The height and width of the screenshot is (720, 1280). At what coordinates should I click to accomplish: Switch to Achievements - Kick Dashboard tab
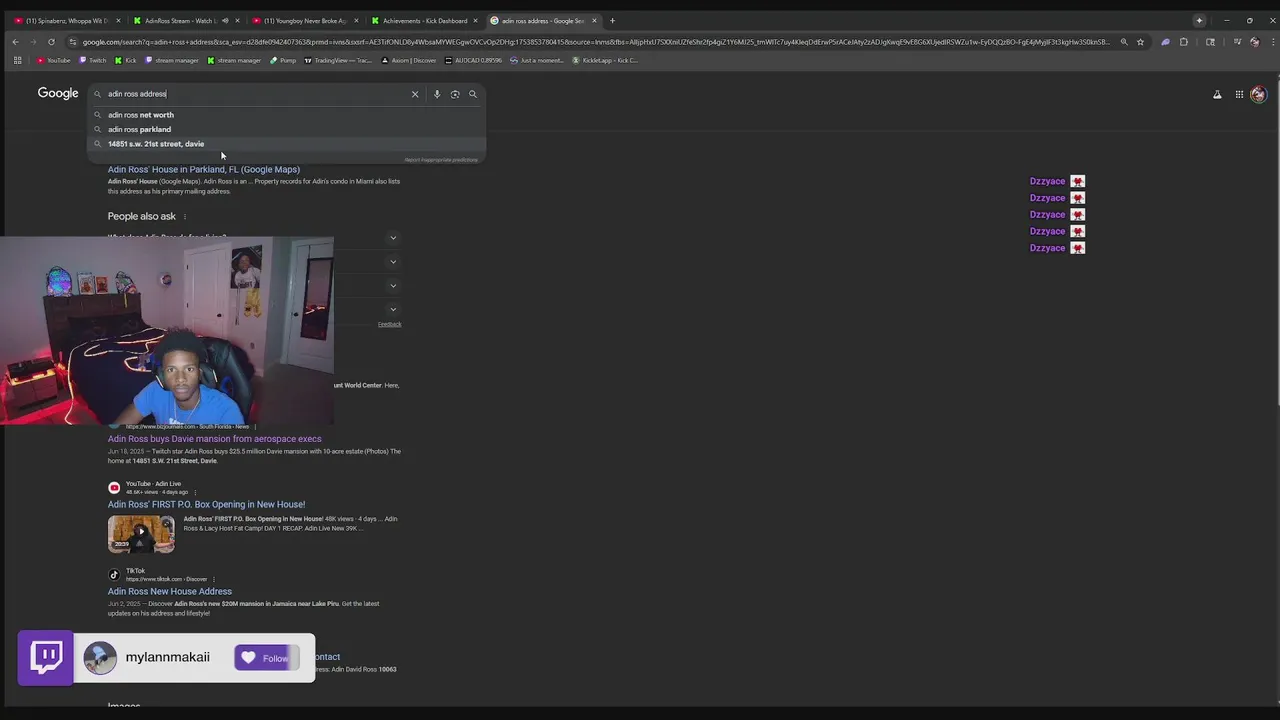423,20
